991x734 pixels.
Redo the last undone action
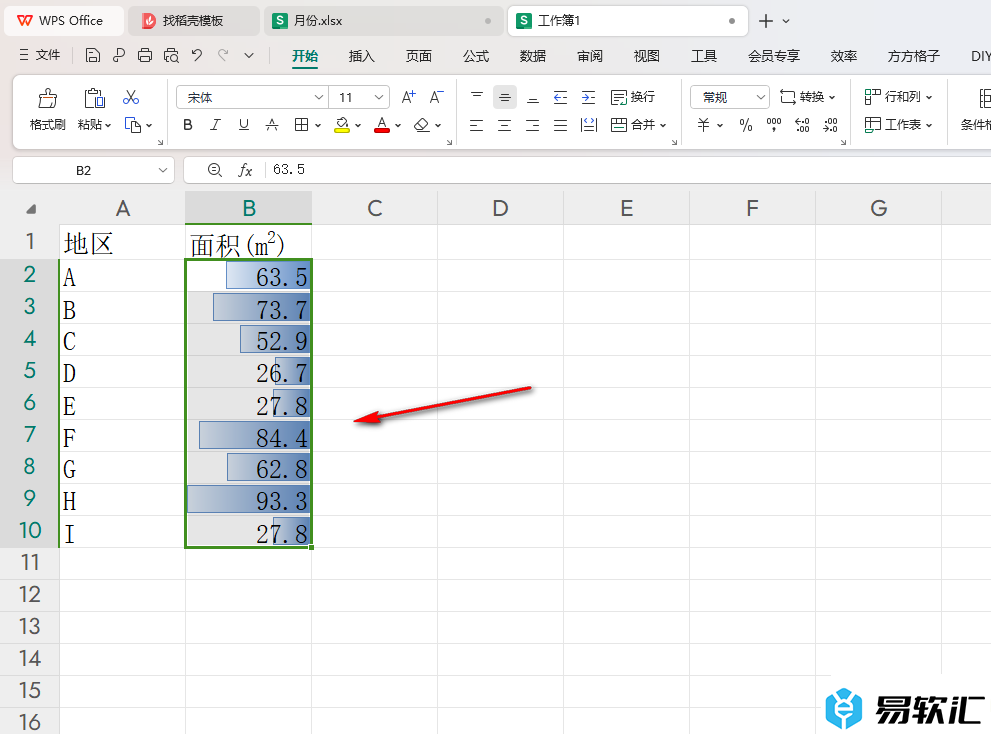pyautogui.click(x=222, y=56)
